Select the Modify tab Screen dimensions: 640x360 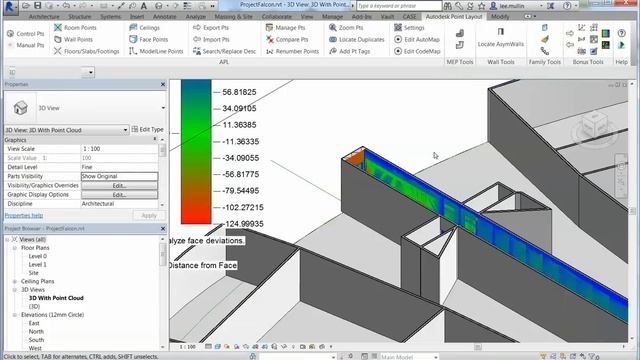pos(500,17)
